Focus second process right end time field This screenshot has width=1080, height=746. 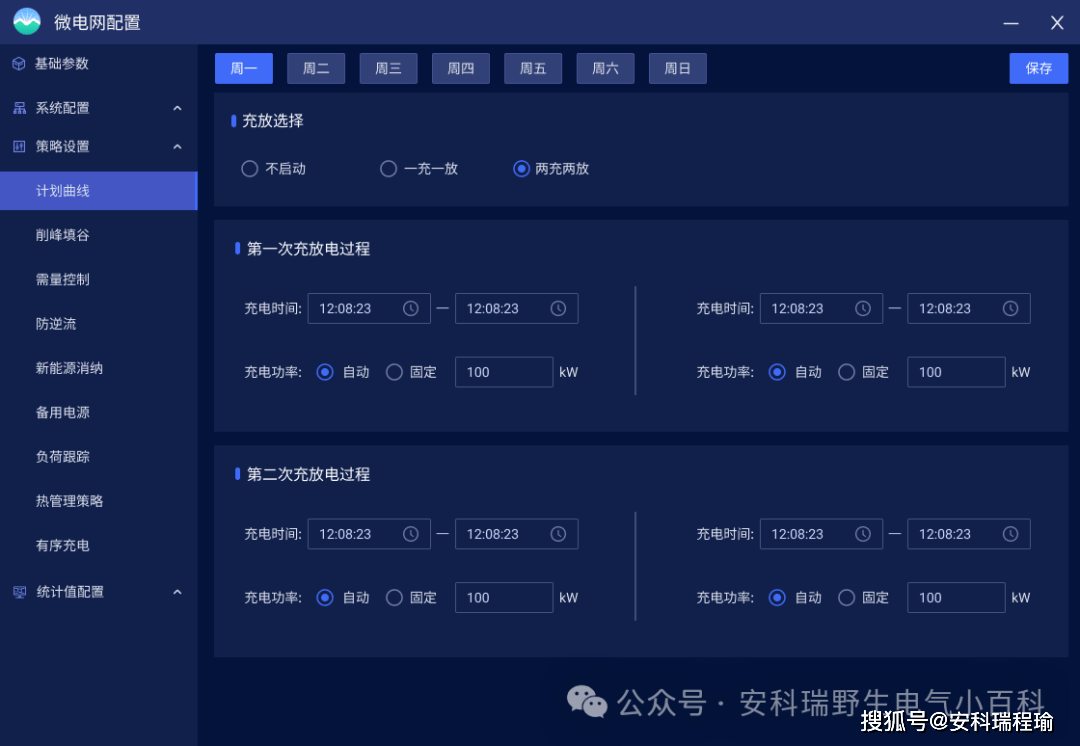click(x=968, y=534)
